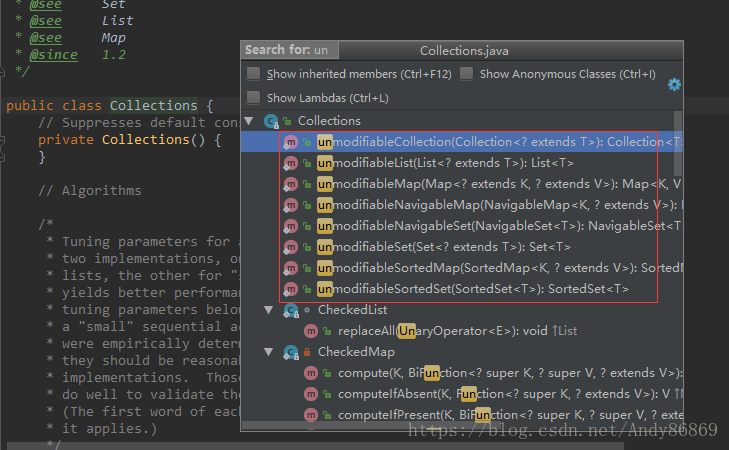Click method icon beside unmodifiableCollection

point(291,142)
